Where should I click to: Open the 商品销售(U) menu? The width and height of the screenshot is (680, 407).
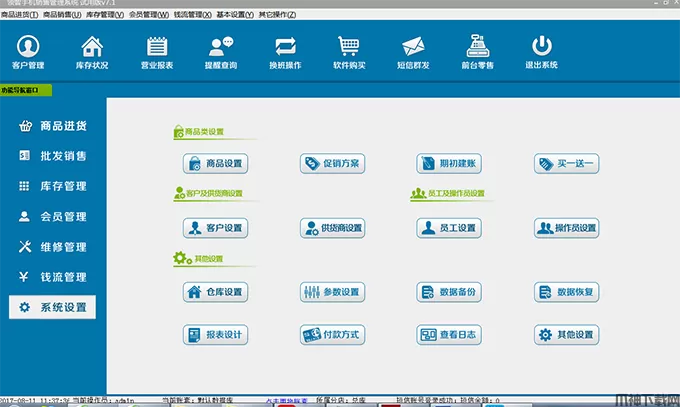pos(62,14)
